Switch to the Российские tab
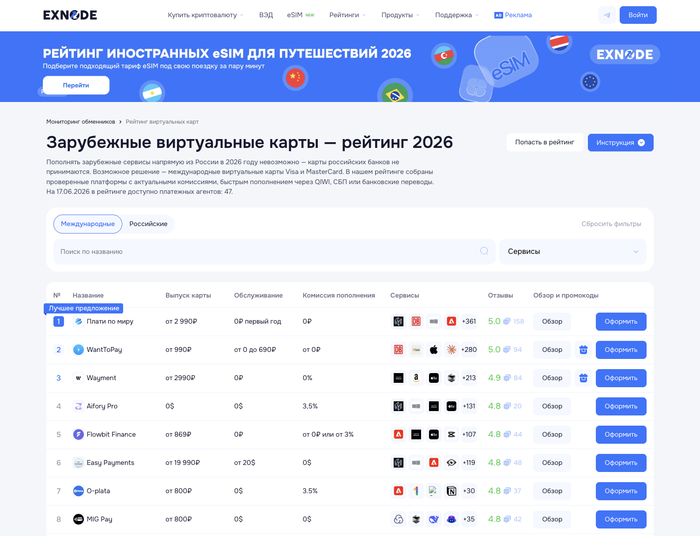Image resolution: width=700 pixels, height=536 pixels. 148,224
